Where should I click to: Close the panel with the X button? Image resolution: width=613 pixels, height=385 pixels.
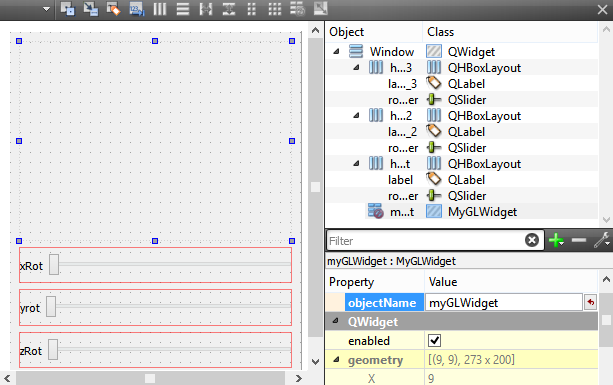click(x=602, y=9)
